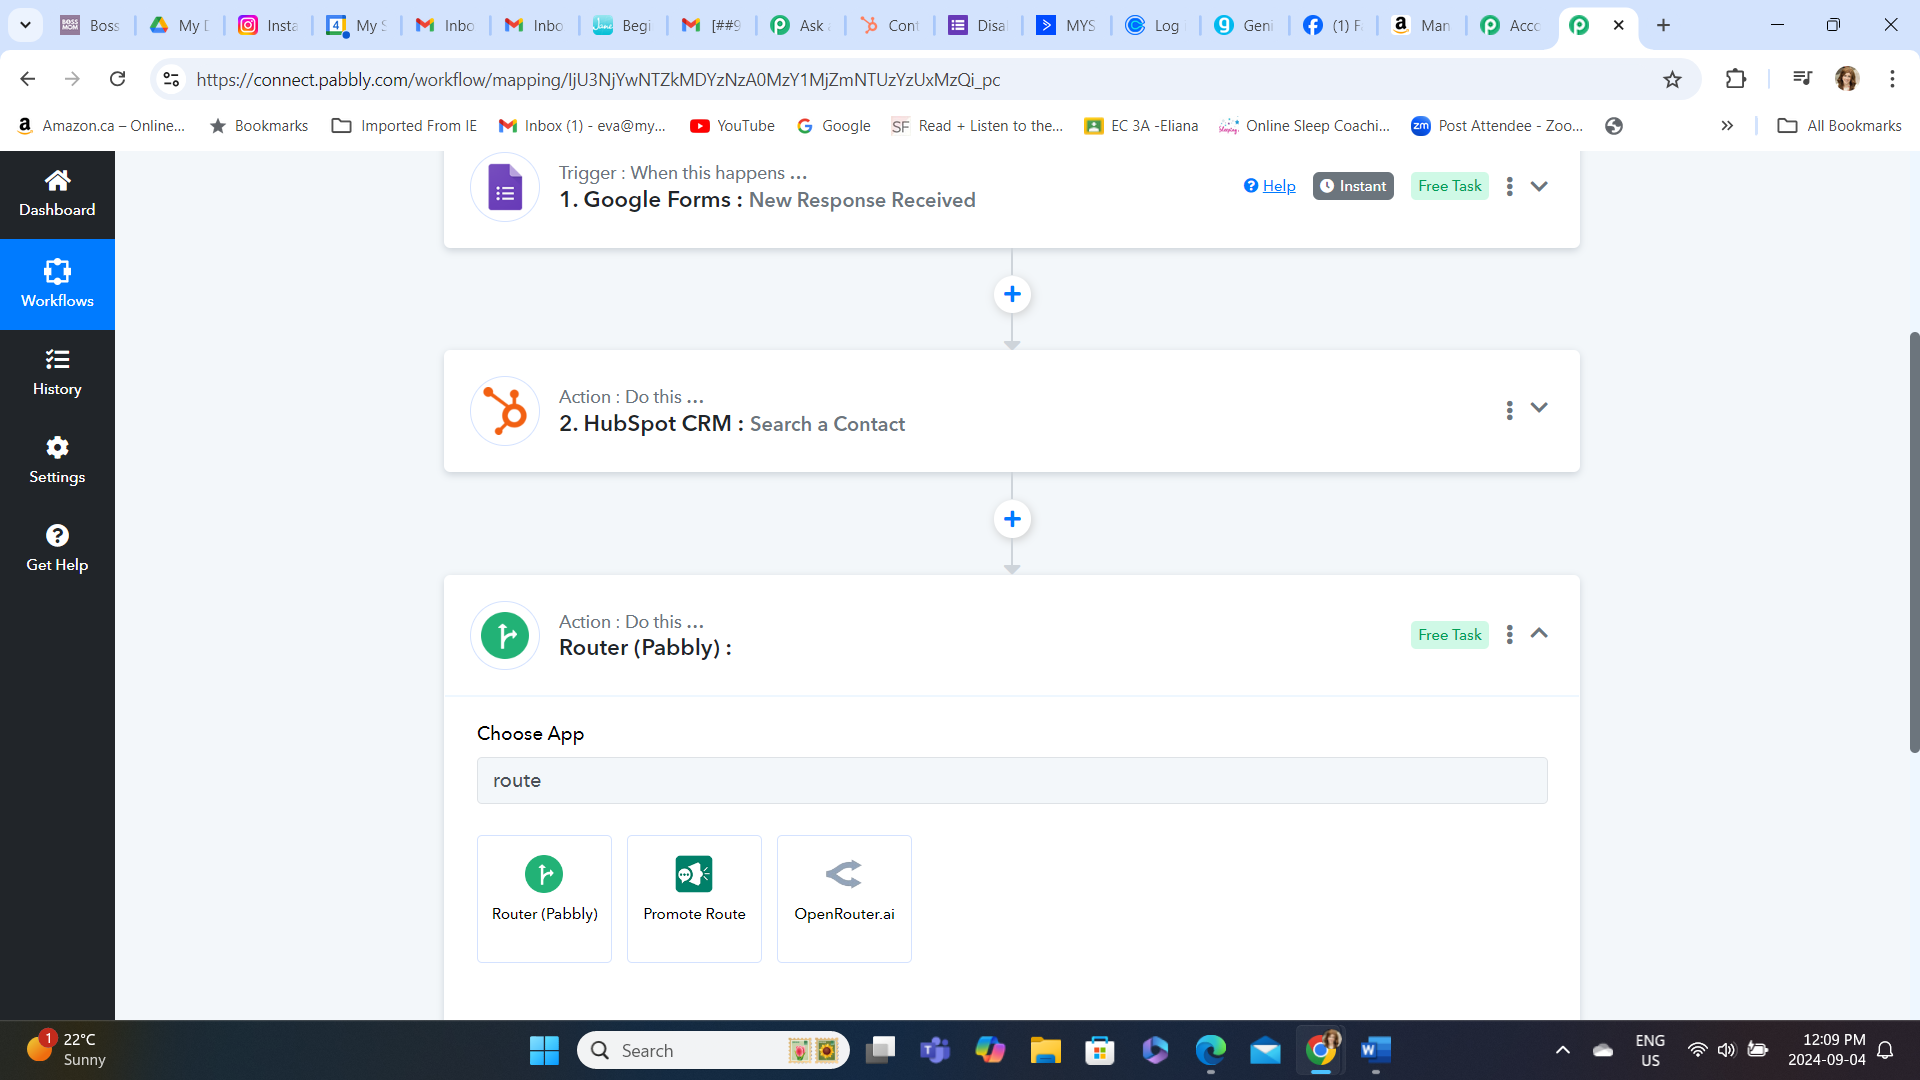Collapse the Router (Pabbly) step
The height and width of the screenshot is (1080, 1920).
point(1539,633)
